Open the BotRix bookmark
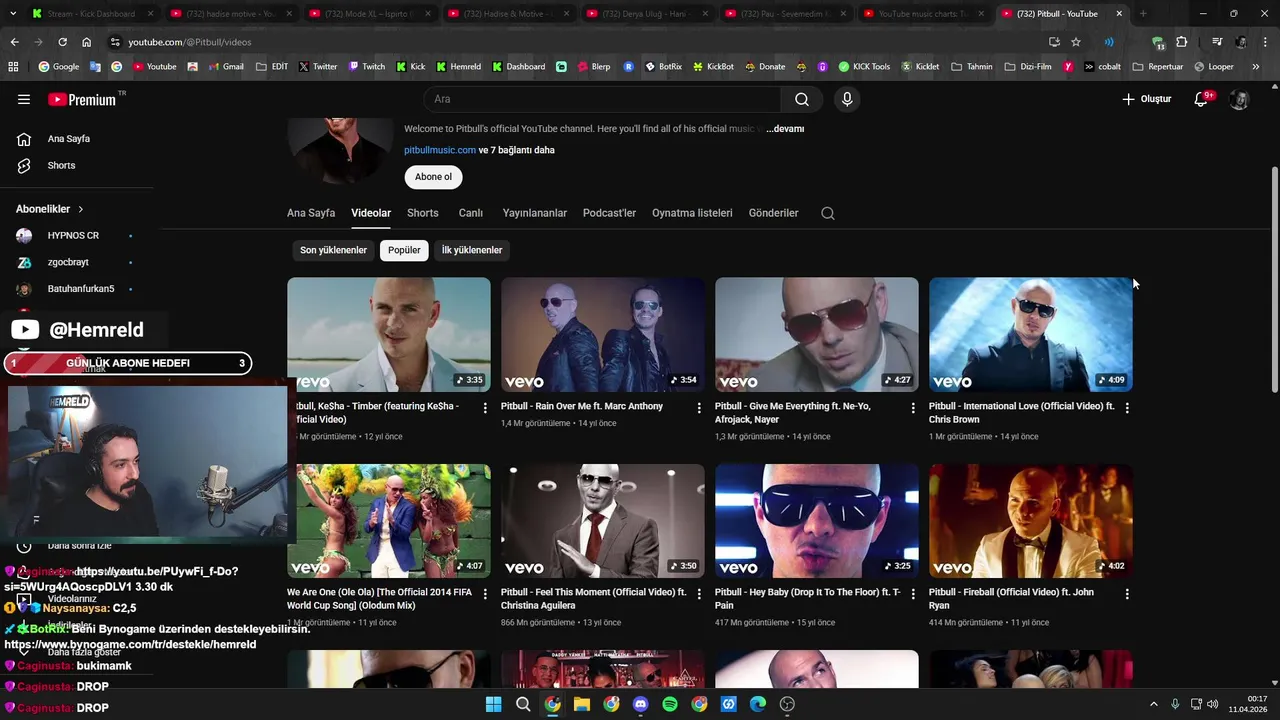This screenshot has height=720, width=1280. tap(663, 67)
